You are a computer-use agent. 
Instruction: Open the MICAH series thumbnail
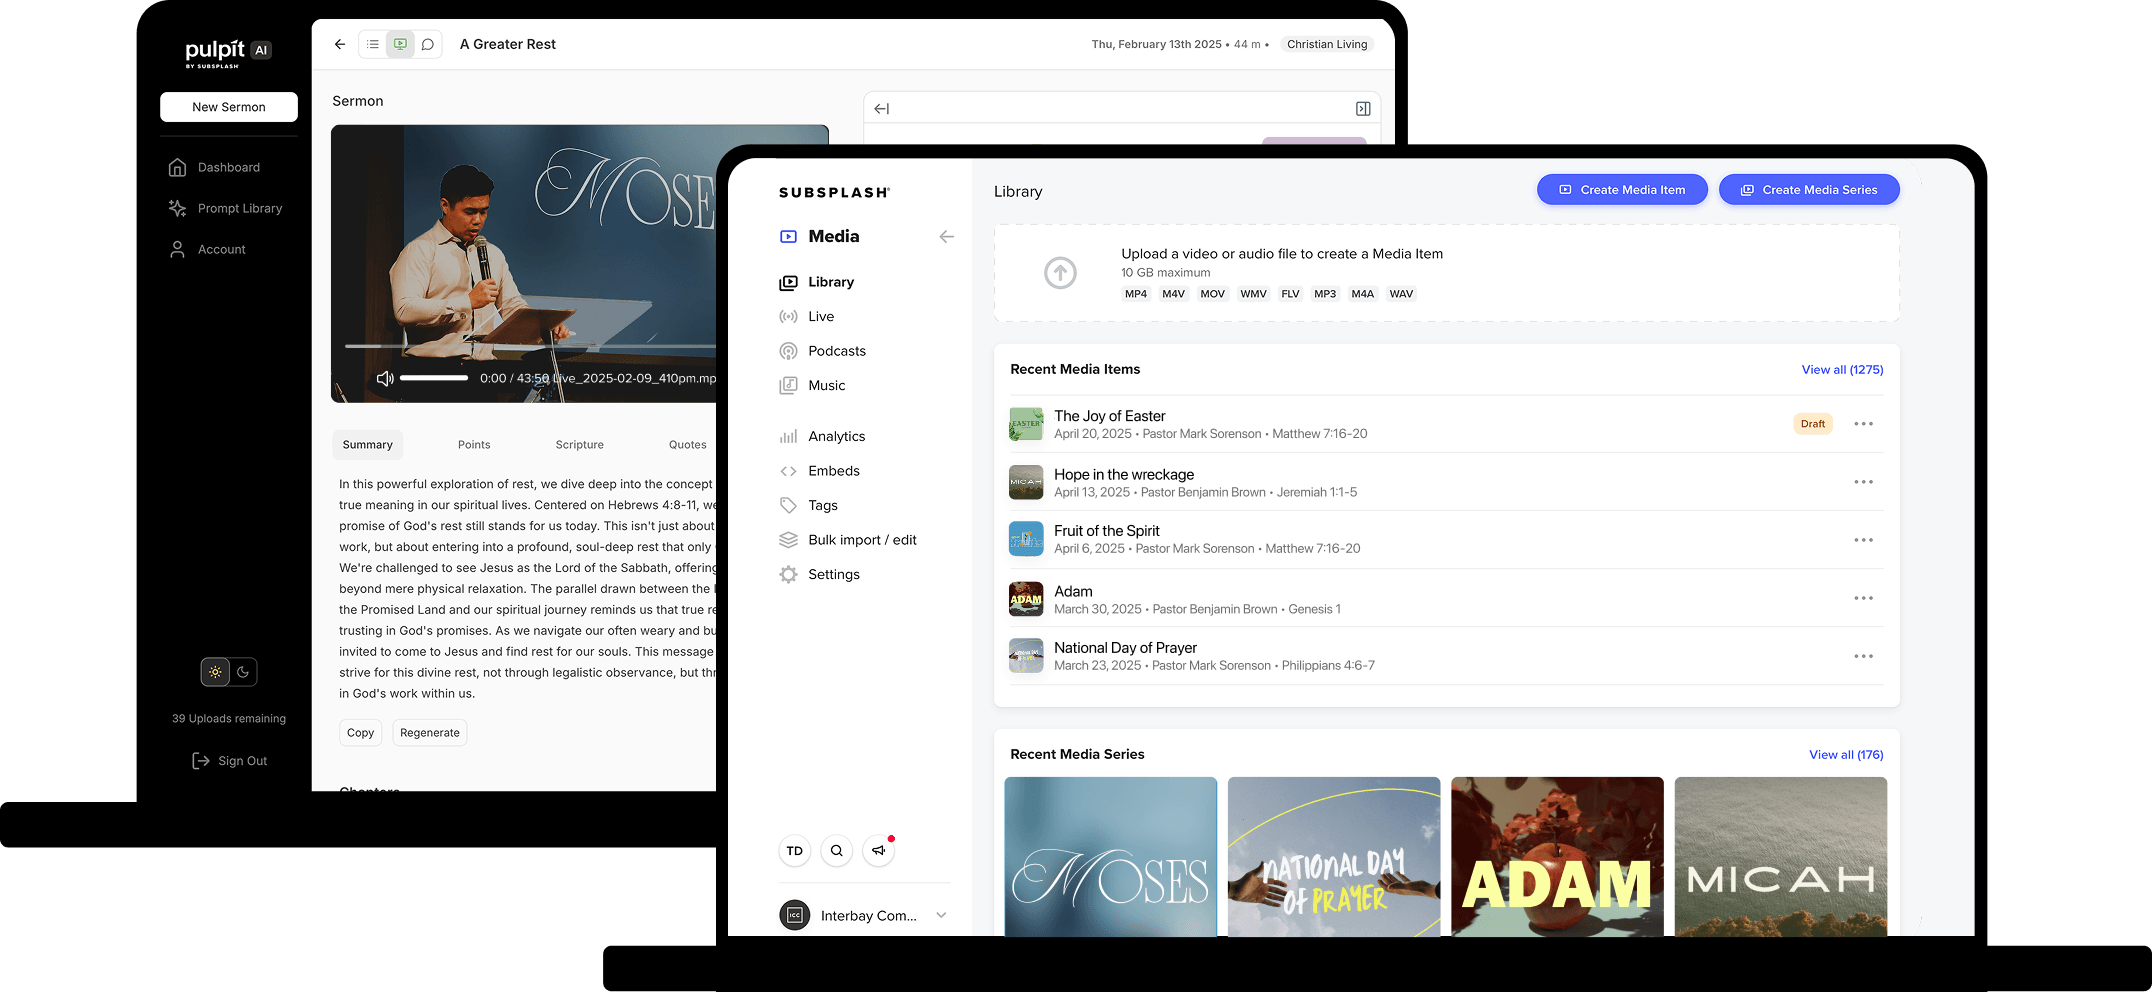pos(1781,857)
